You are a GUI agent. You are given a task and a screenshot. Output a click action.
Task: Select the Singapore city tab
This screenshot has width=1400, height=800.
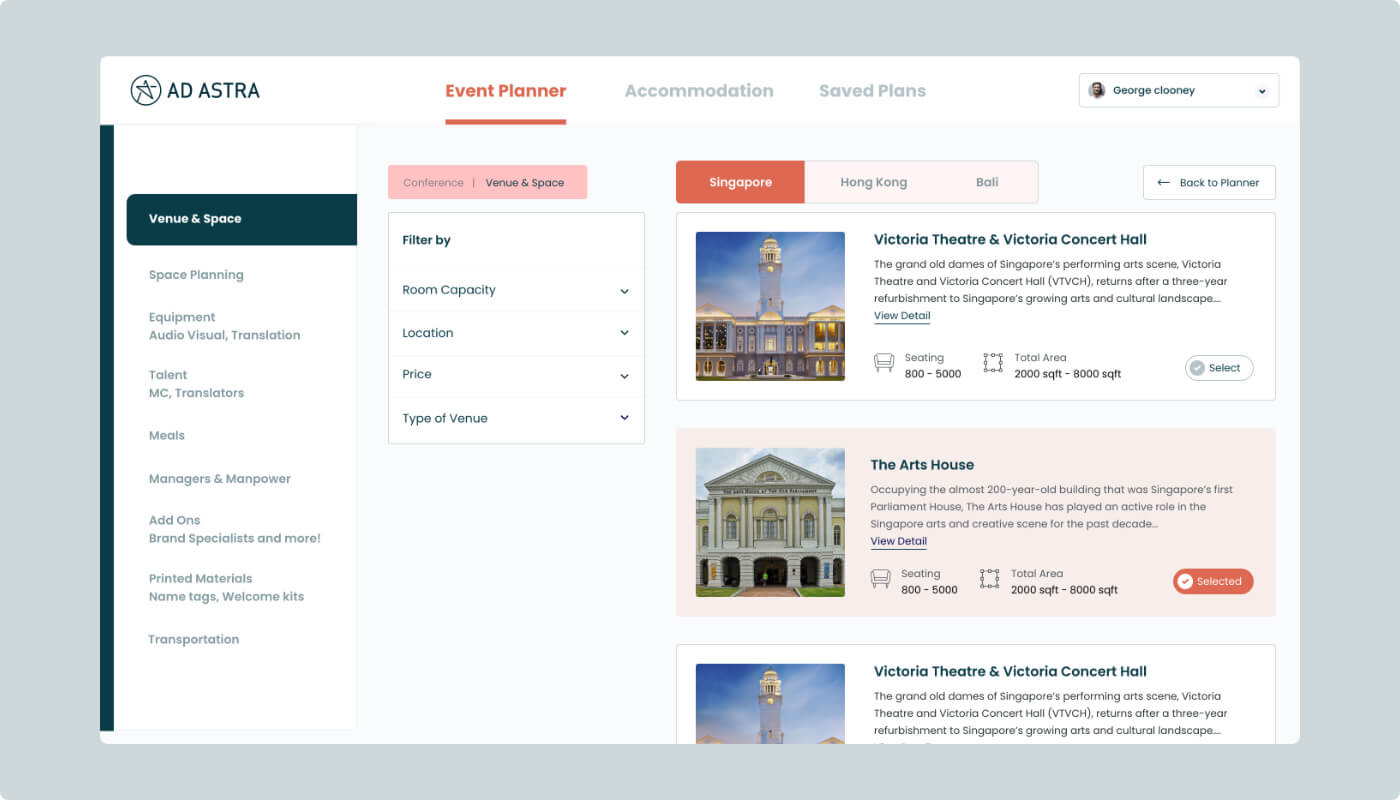click(x=740, y=182)
